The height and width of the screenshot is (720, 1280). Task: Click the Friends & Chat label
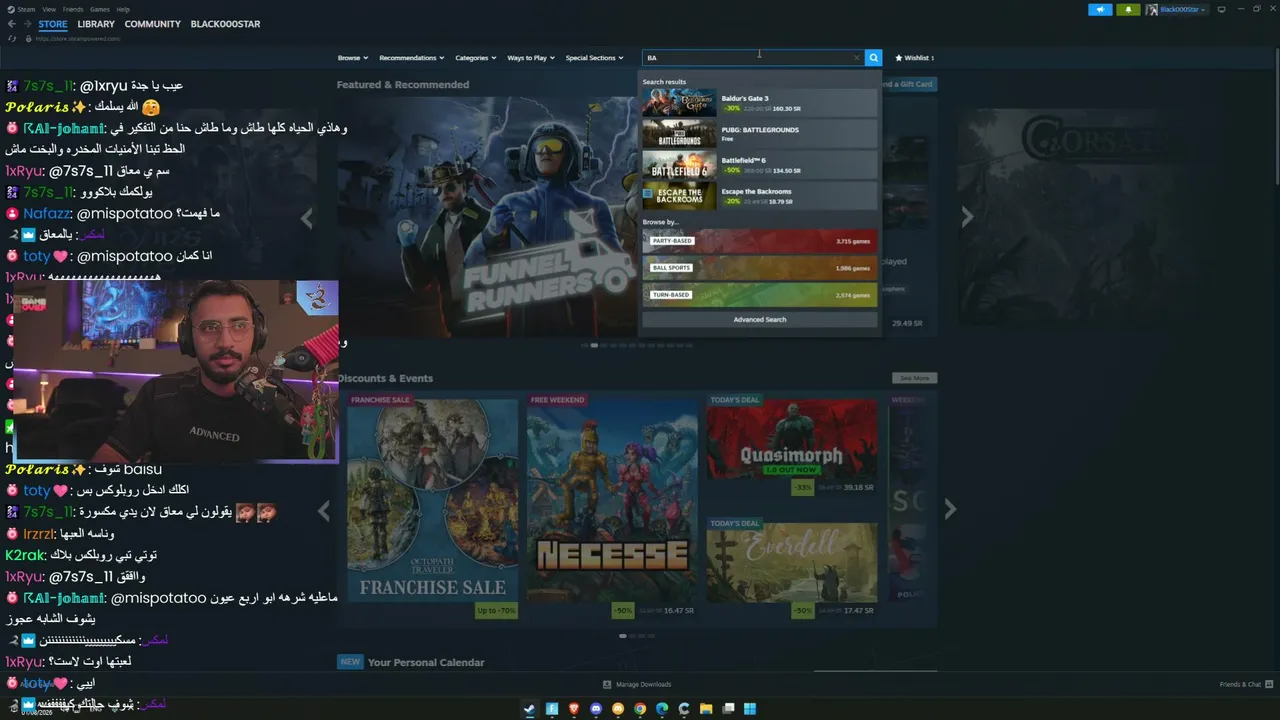(1240, 685)
